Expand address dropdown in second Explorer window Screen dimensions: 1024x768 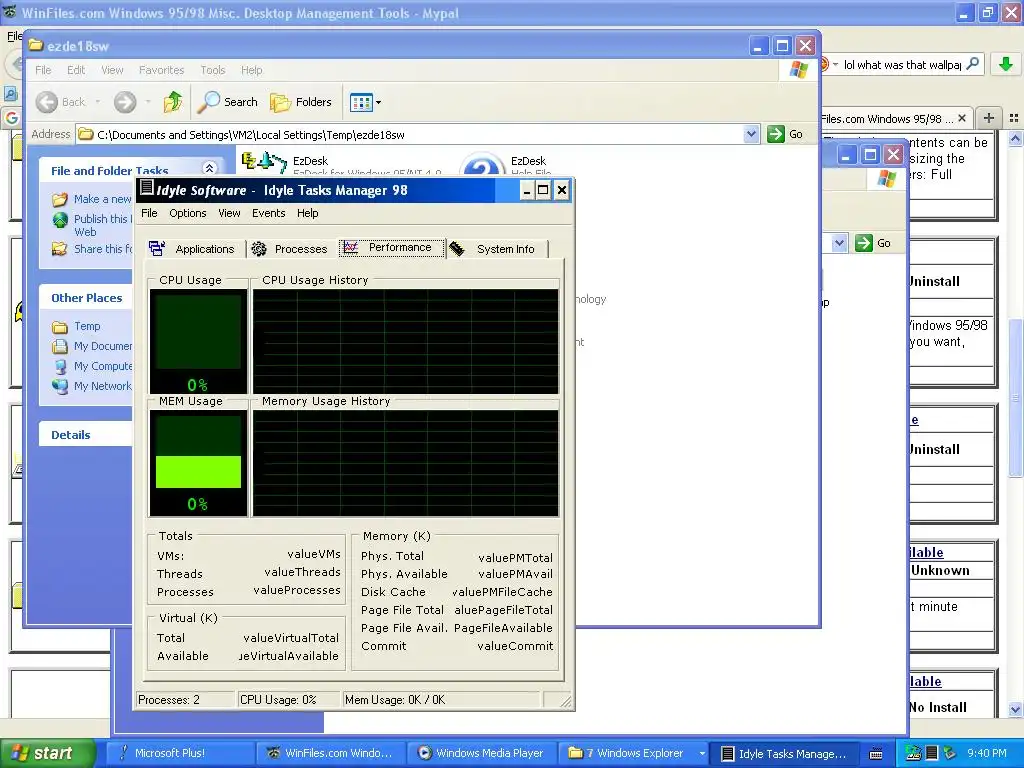coord(839,243)
